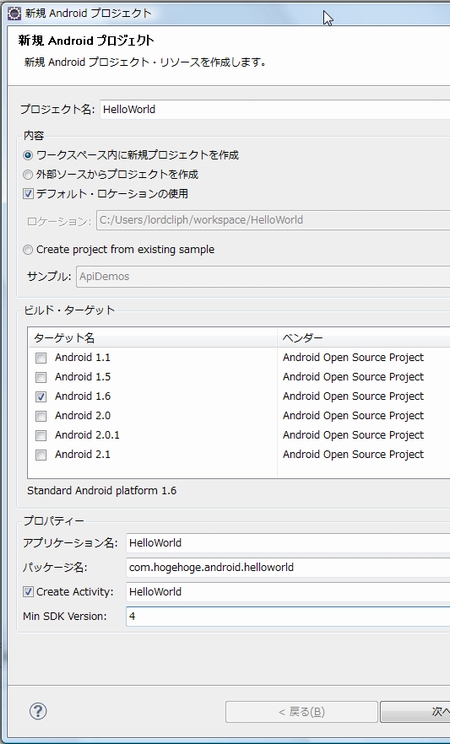
Task: Click the Eclipse icon in the title bar
Action: click(14, 13)
